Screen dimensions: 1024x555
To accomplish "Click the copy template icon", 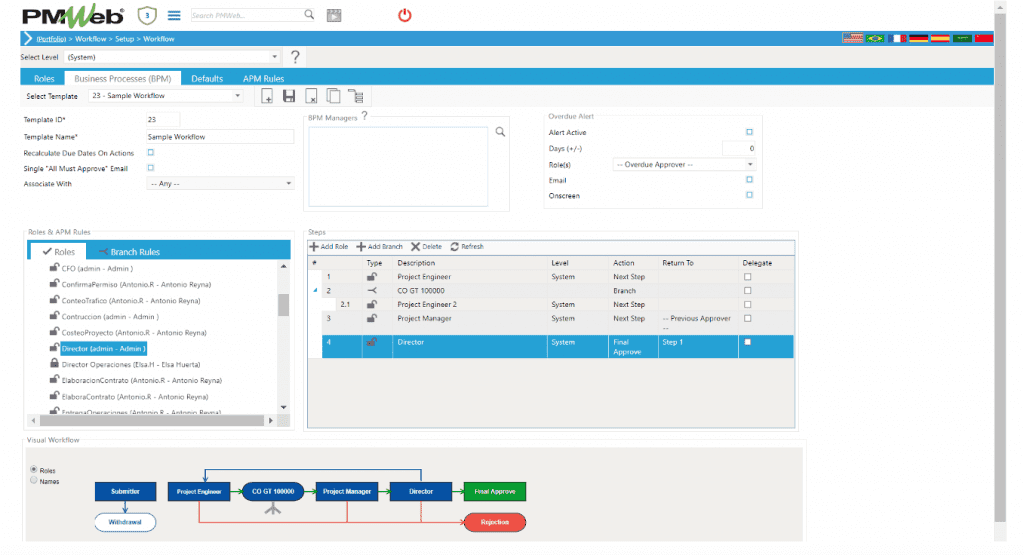I will point(333,96).
